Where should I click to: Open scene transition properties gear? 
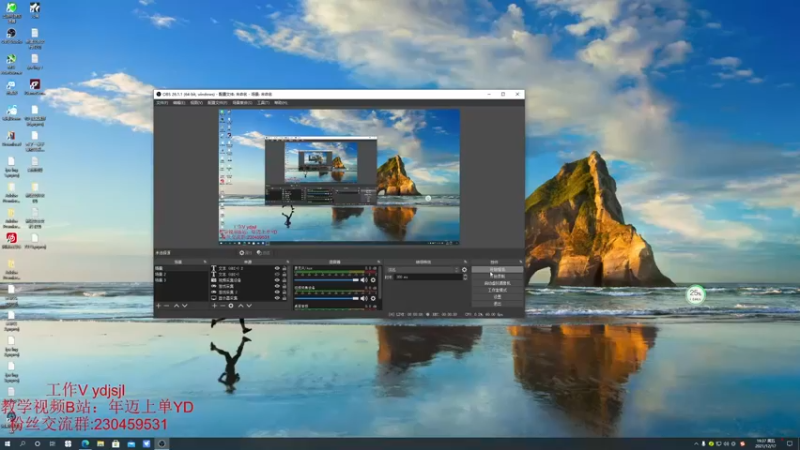tap(464, 270)
